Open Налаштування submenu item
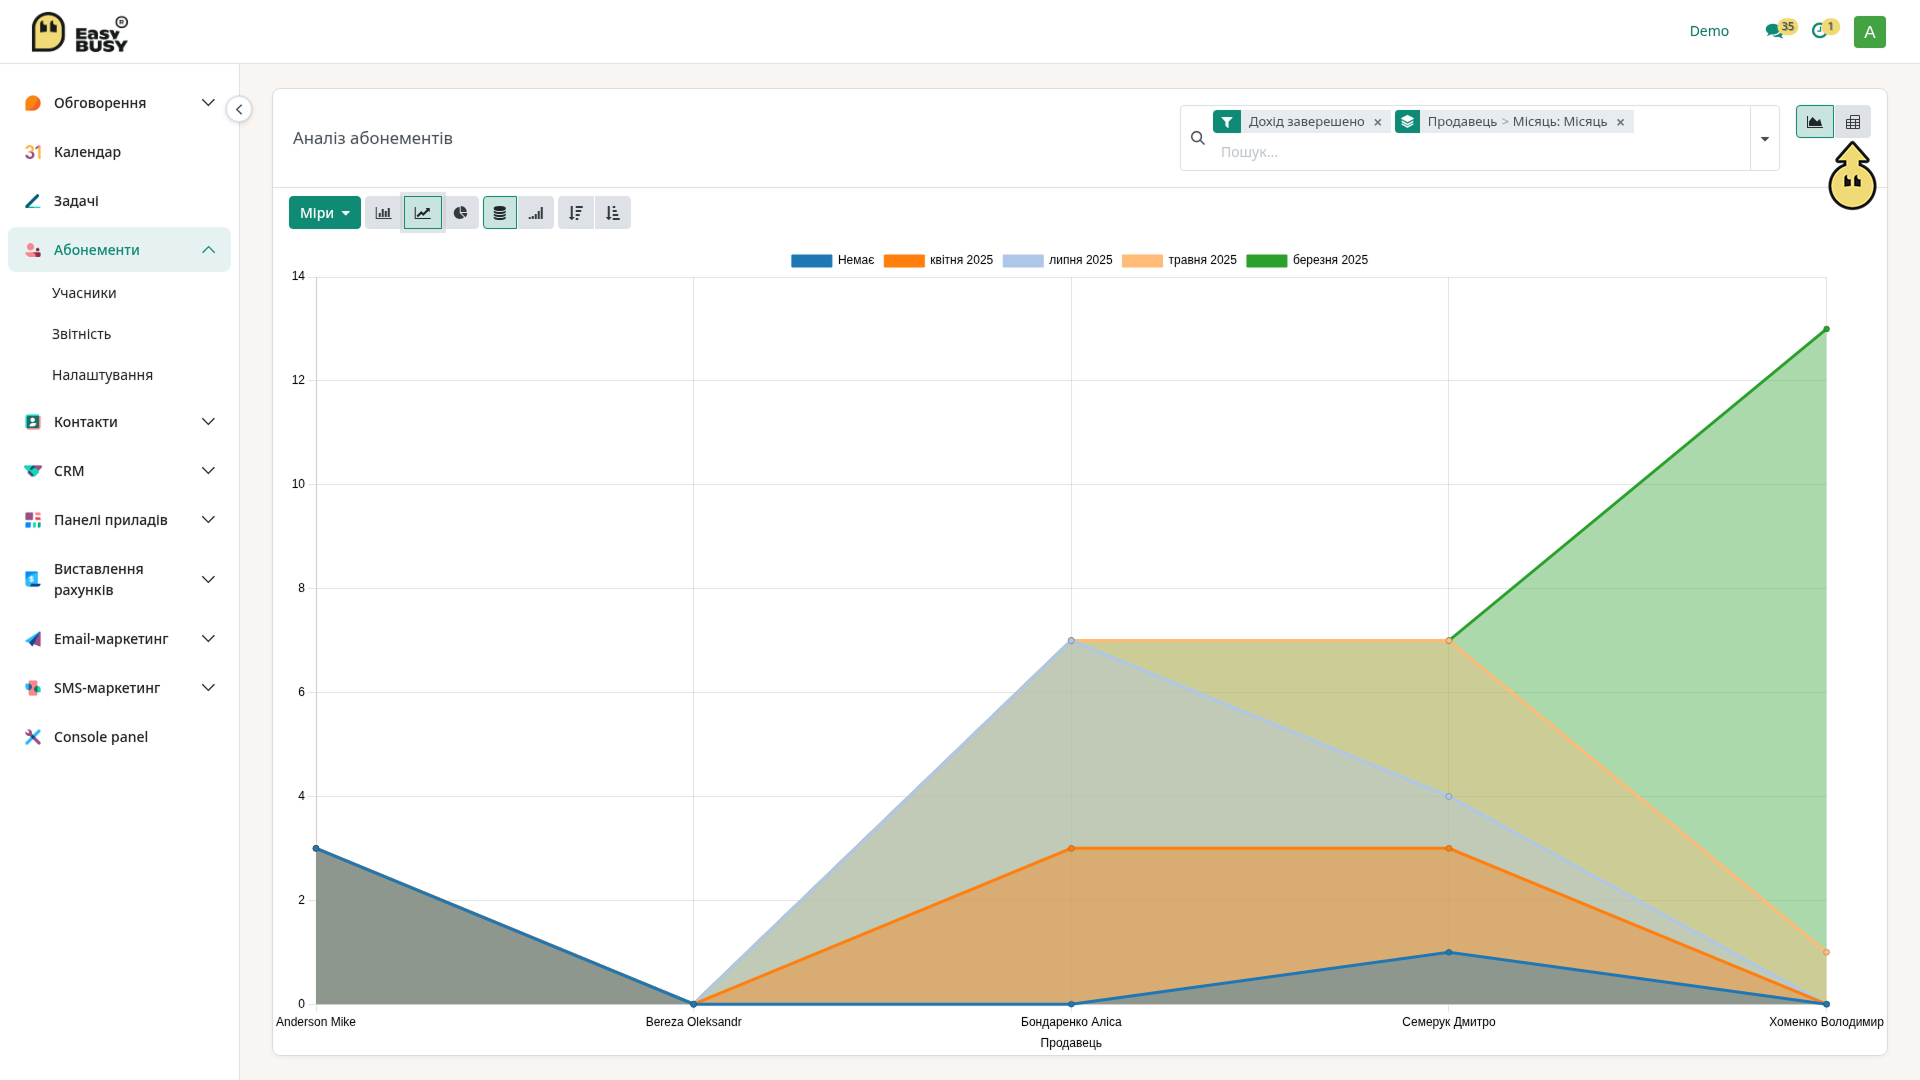The width and height of the screenshot is (1920, 1080). [103, 375]
